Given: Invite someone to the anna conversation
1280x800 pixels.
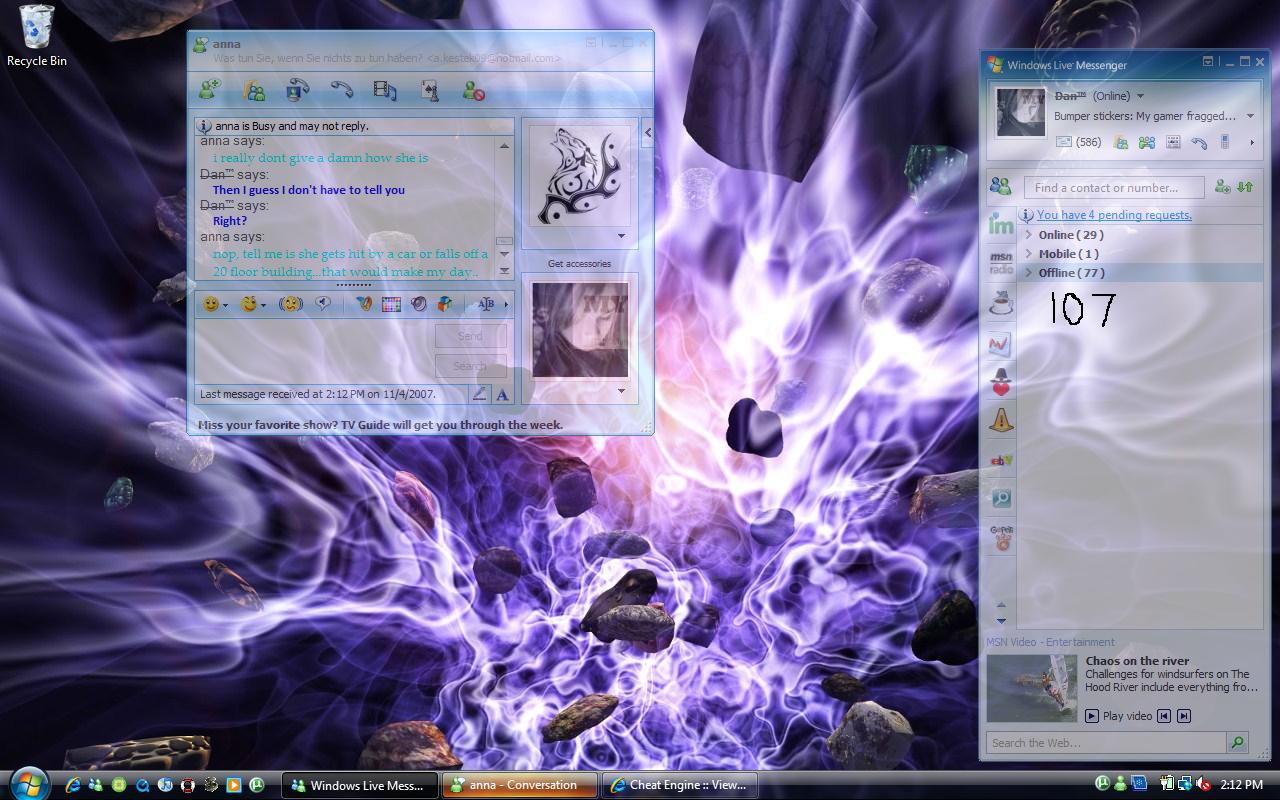Looking at the screenshot, I should [210, 90].
